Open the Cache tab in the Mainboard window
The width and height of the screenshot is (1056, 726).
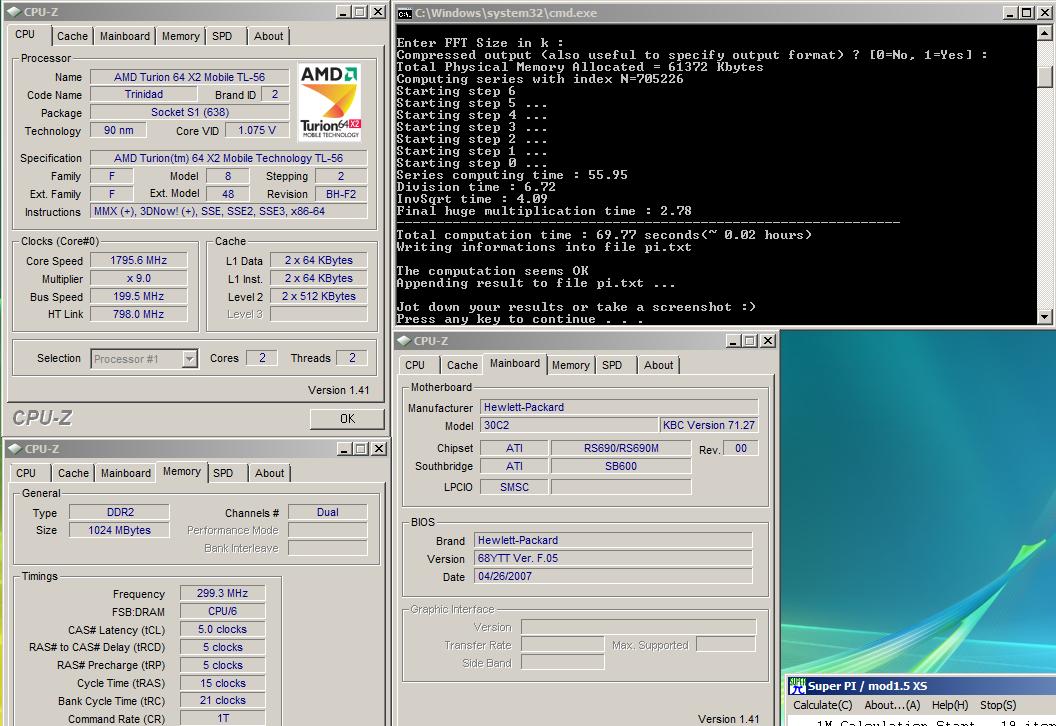(x=462, y=365)
